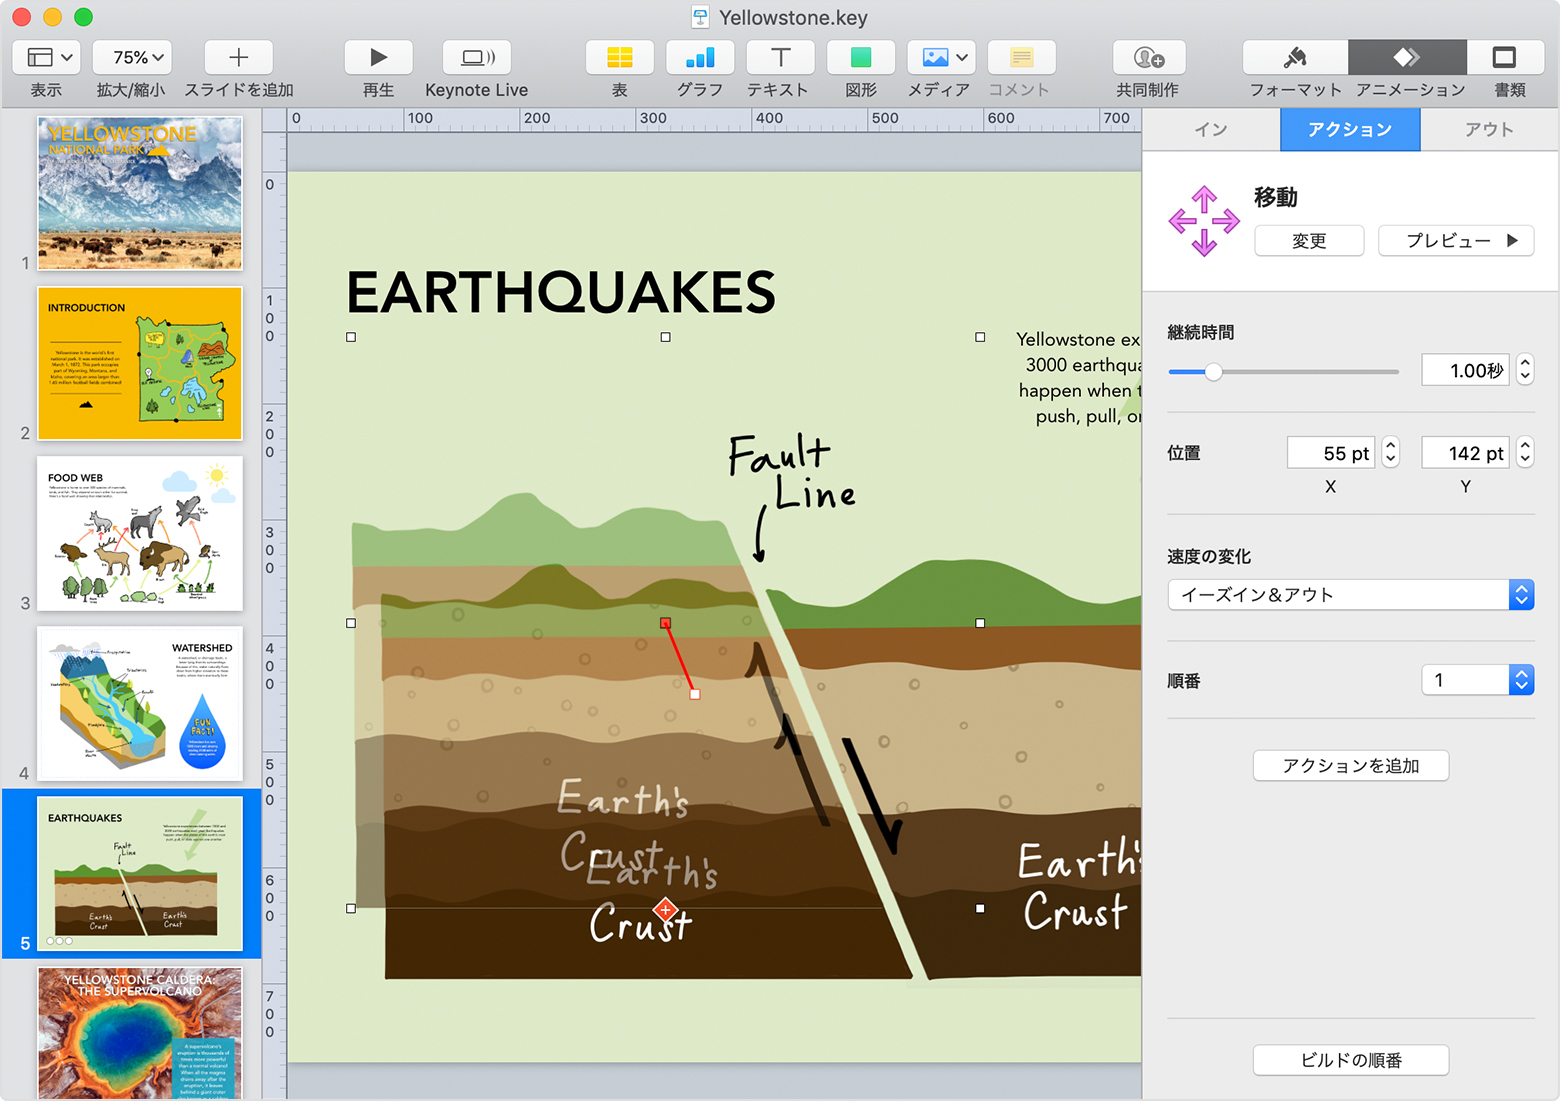The image size is (1560, 1102).
Task: Click the duration stepper arrows
Action: [x=1525, y=370]
